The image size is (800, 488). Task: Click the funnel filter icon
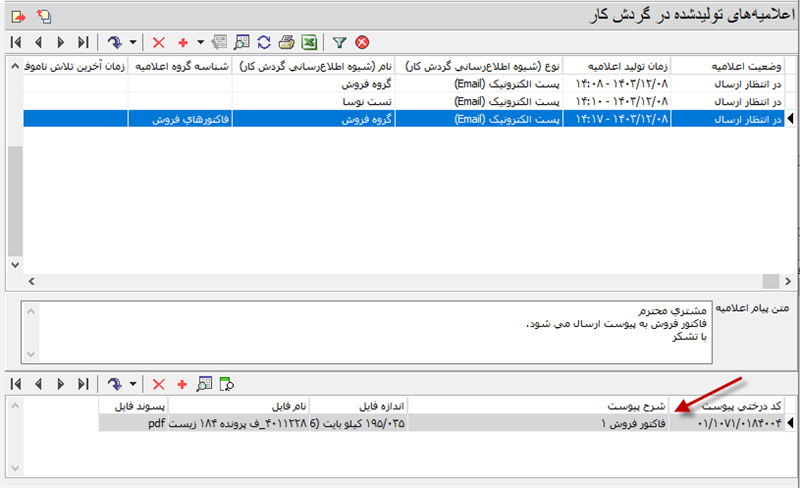coord(339,43)
